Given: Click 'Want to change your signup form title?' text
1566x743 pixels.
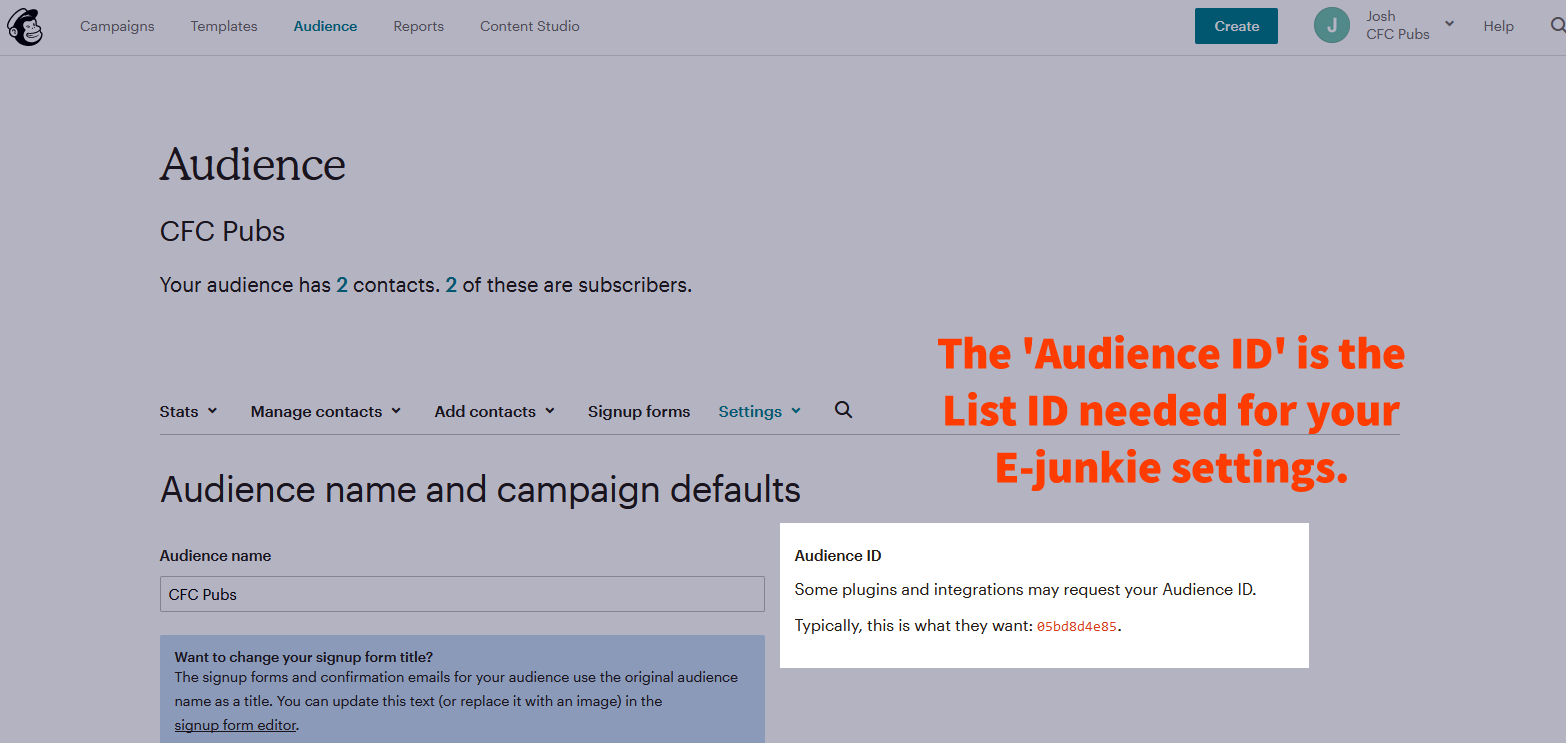Looking at the screenshot, I should tap(304, 657).
